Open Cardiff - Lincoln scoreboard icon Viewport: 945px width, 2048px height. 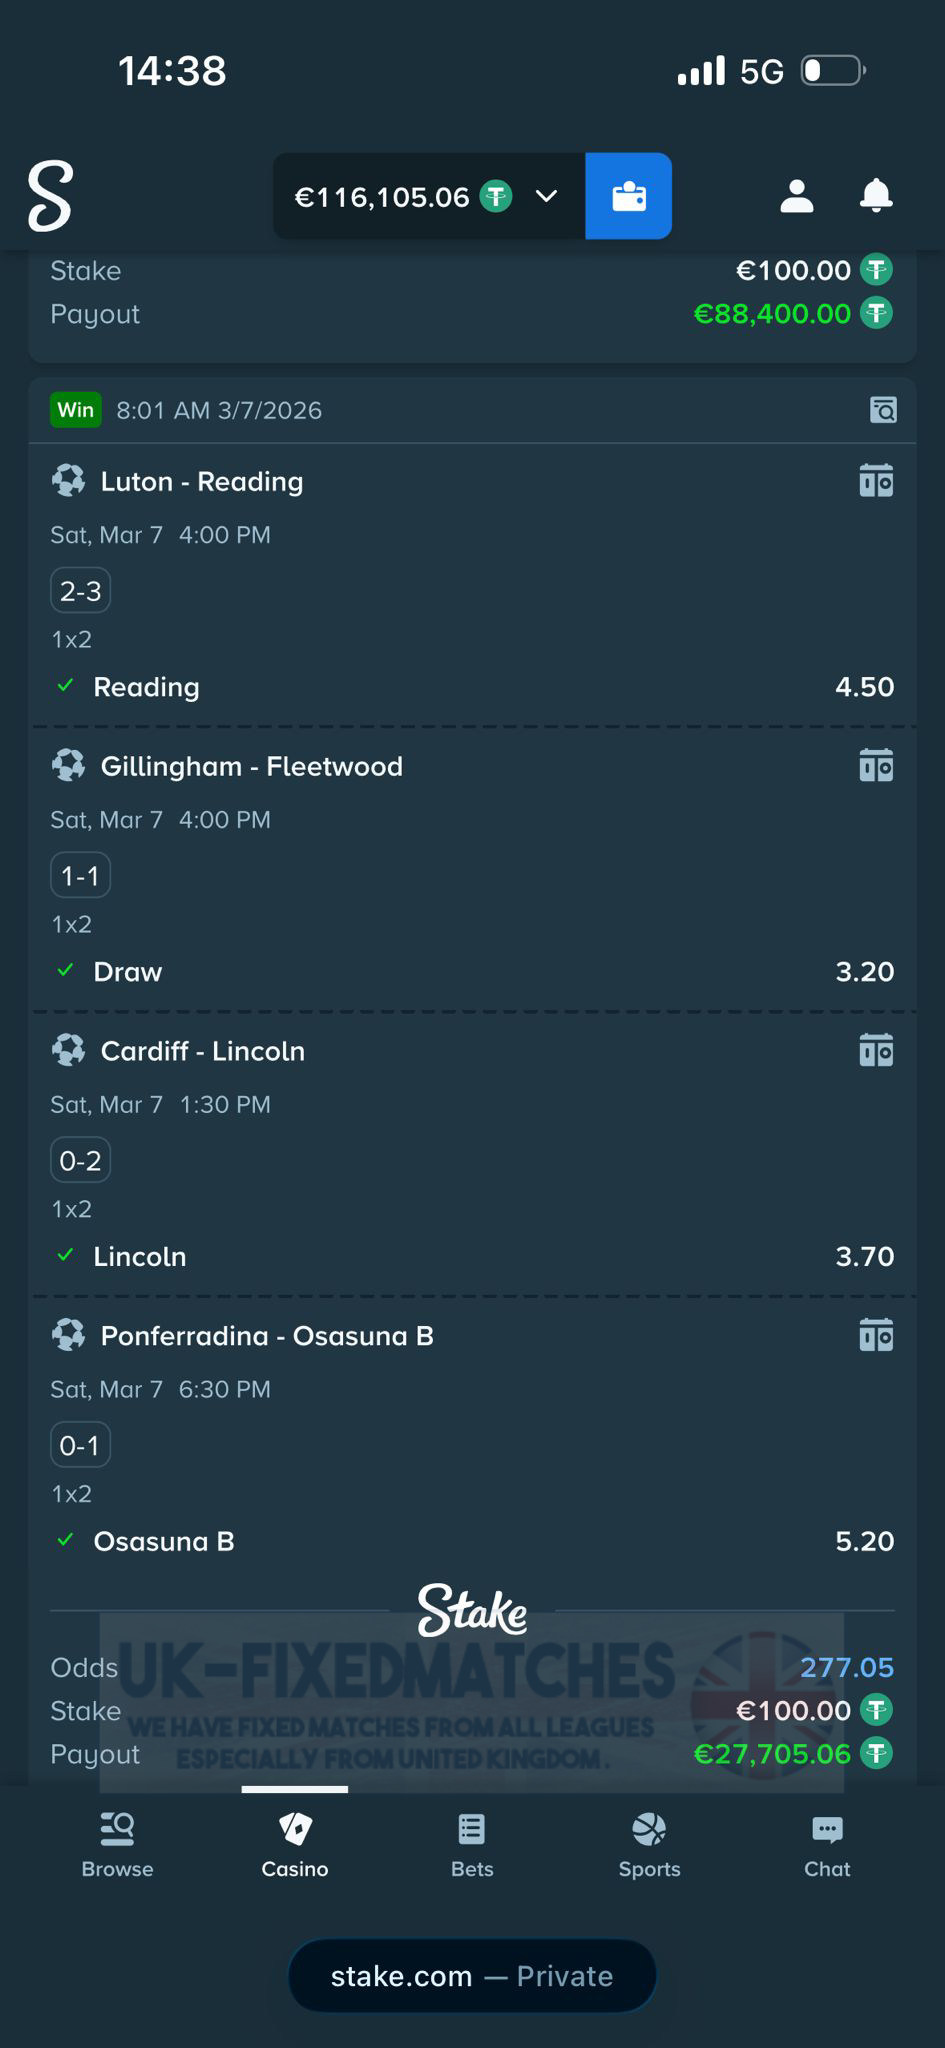[x=876, y=1051]
